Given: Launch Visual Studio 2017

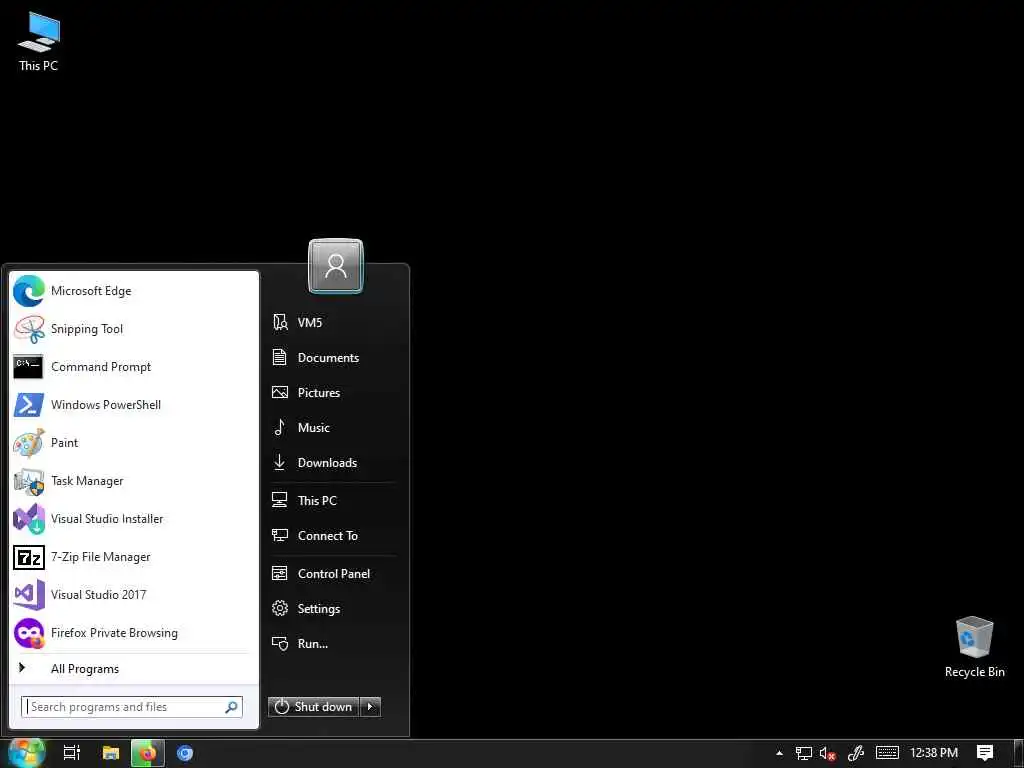Looking at the screenshot, I should coord(135,594).
